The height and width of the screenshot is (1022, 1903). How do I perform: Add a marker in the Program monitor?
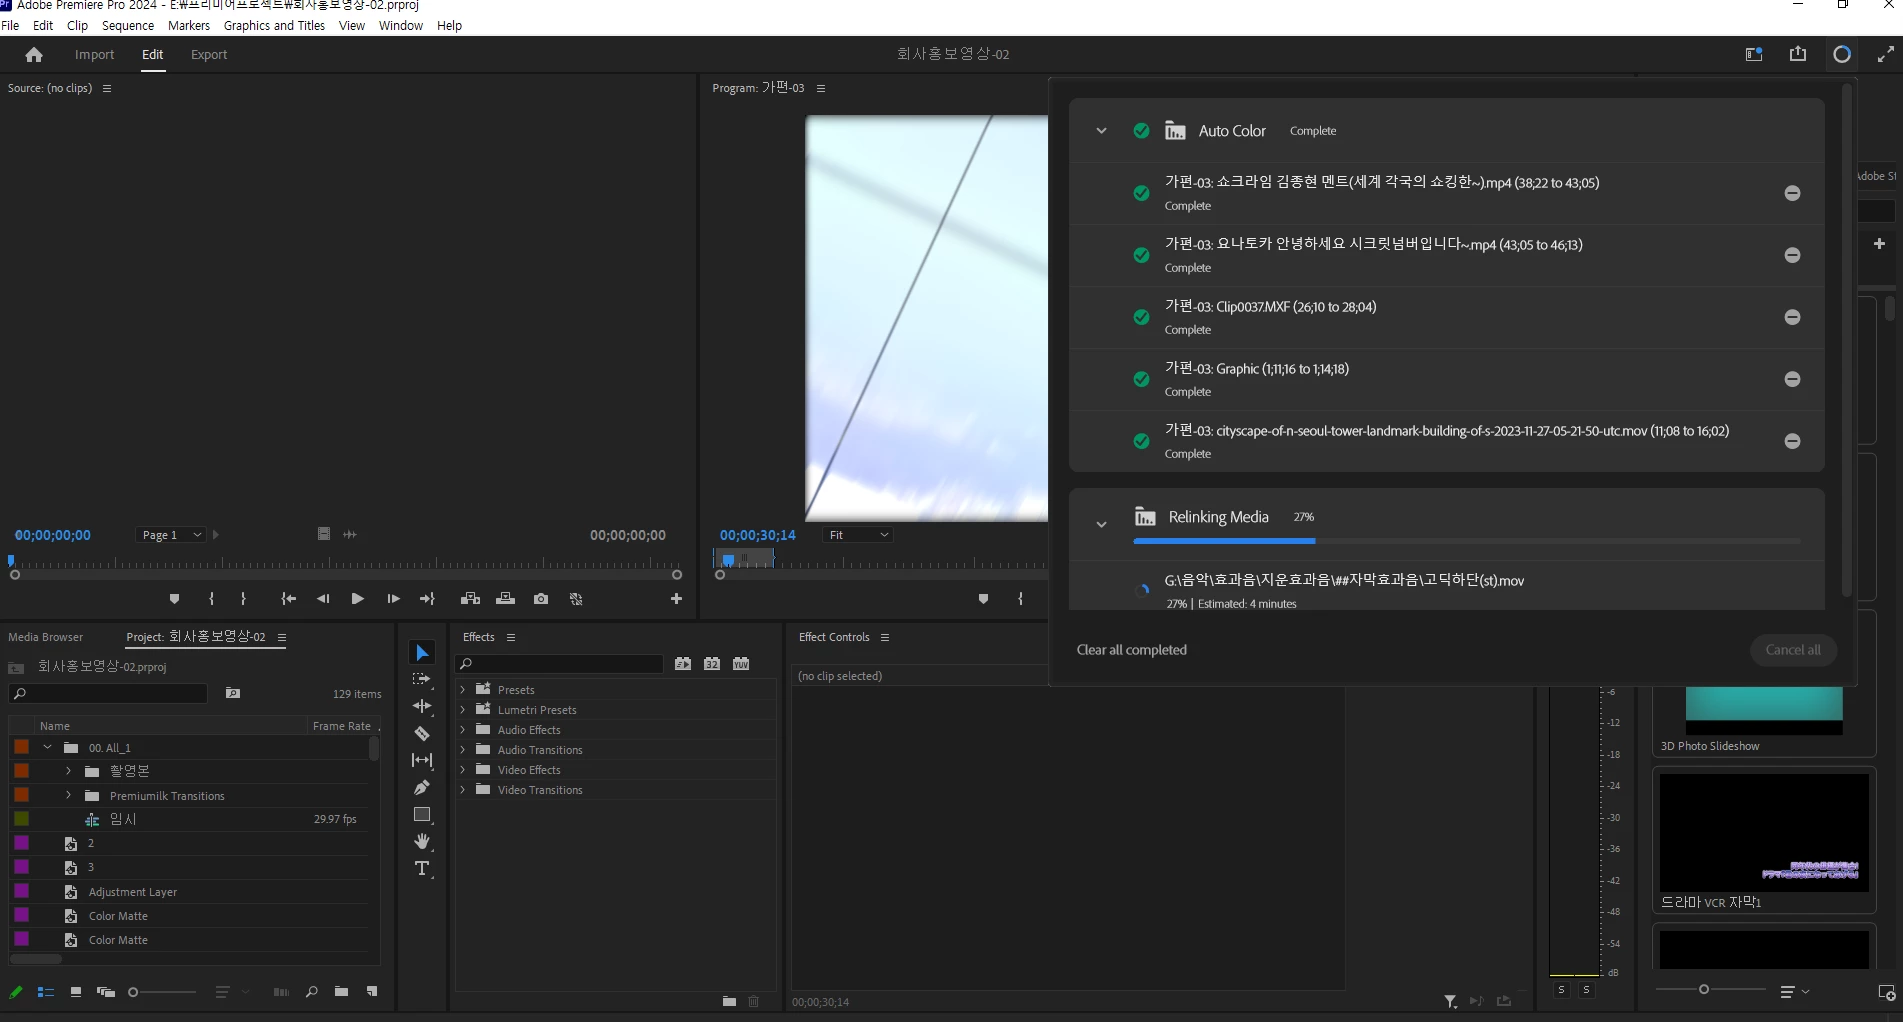(983, 599)
